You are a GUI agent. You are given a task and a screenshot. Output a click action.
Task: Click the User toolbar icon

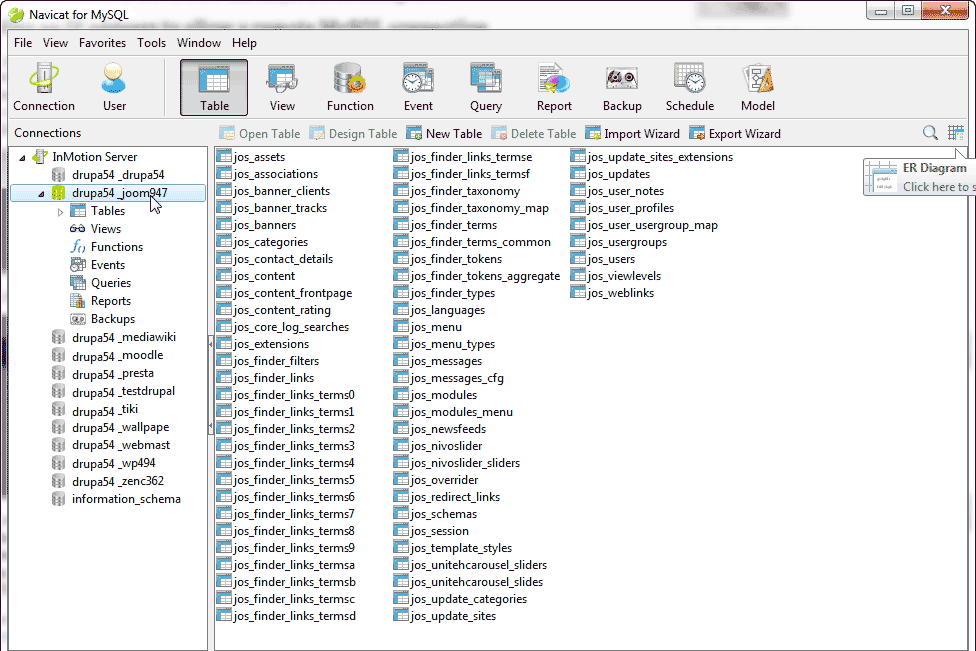(114, 87)
